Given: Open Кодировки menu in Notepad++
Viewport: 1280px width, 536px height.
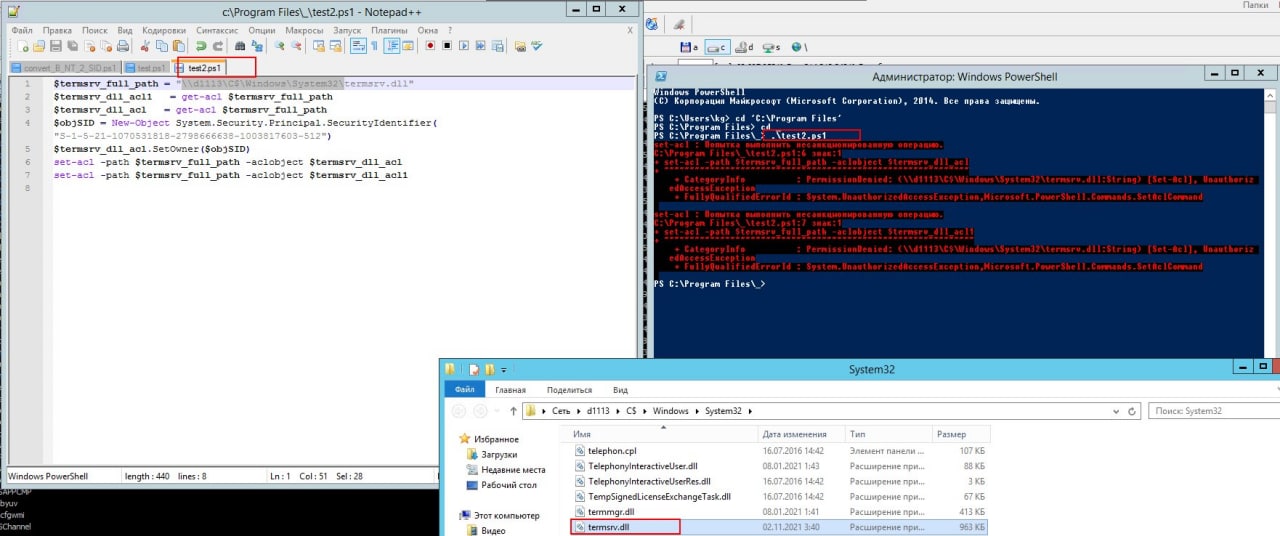Looking at the screenshot, I should [164, 30].
